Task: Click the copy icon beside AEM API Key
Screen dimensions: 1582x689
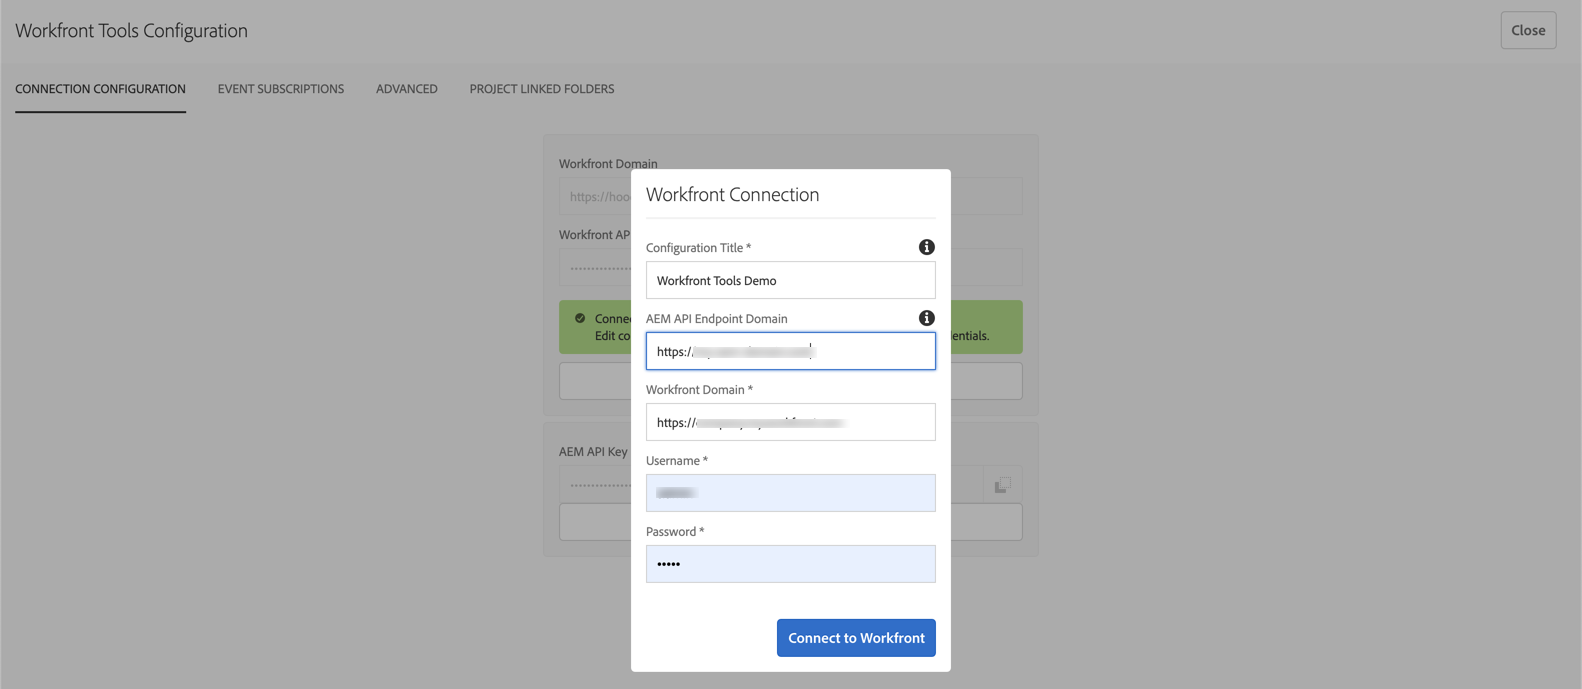Action: pyautogui.click(x=1002, y=485)
